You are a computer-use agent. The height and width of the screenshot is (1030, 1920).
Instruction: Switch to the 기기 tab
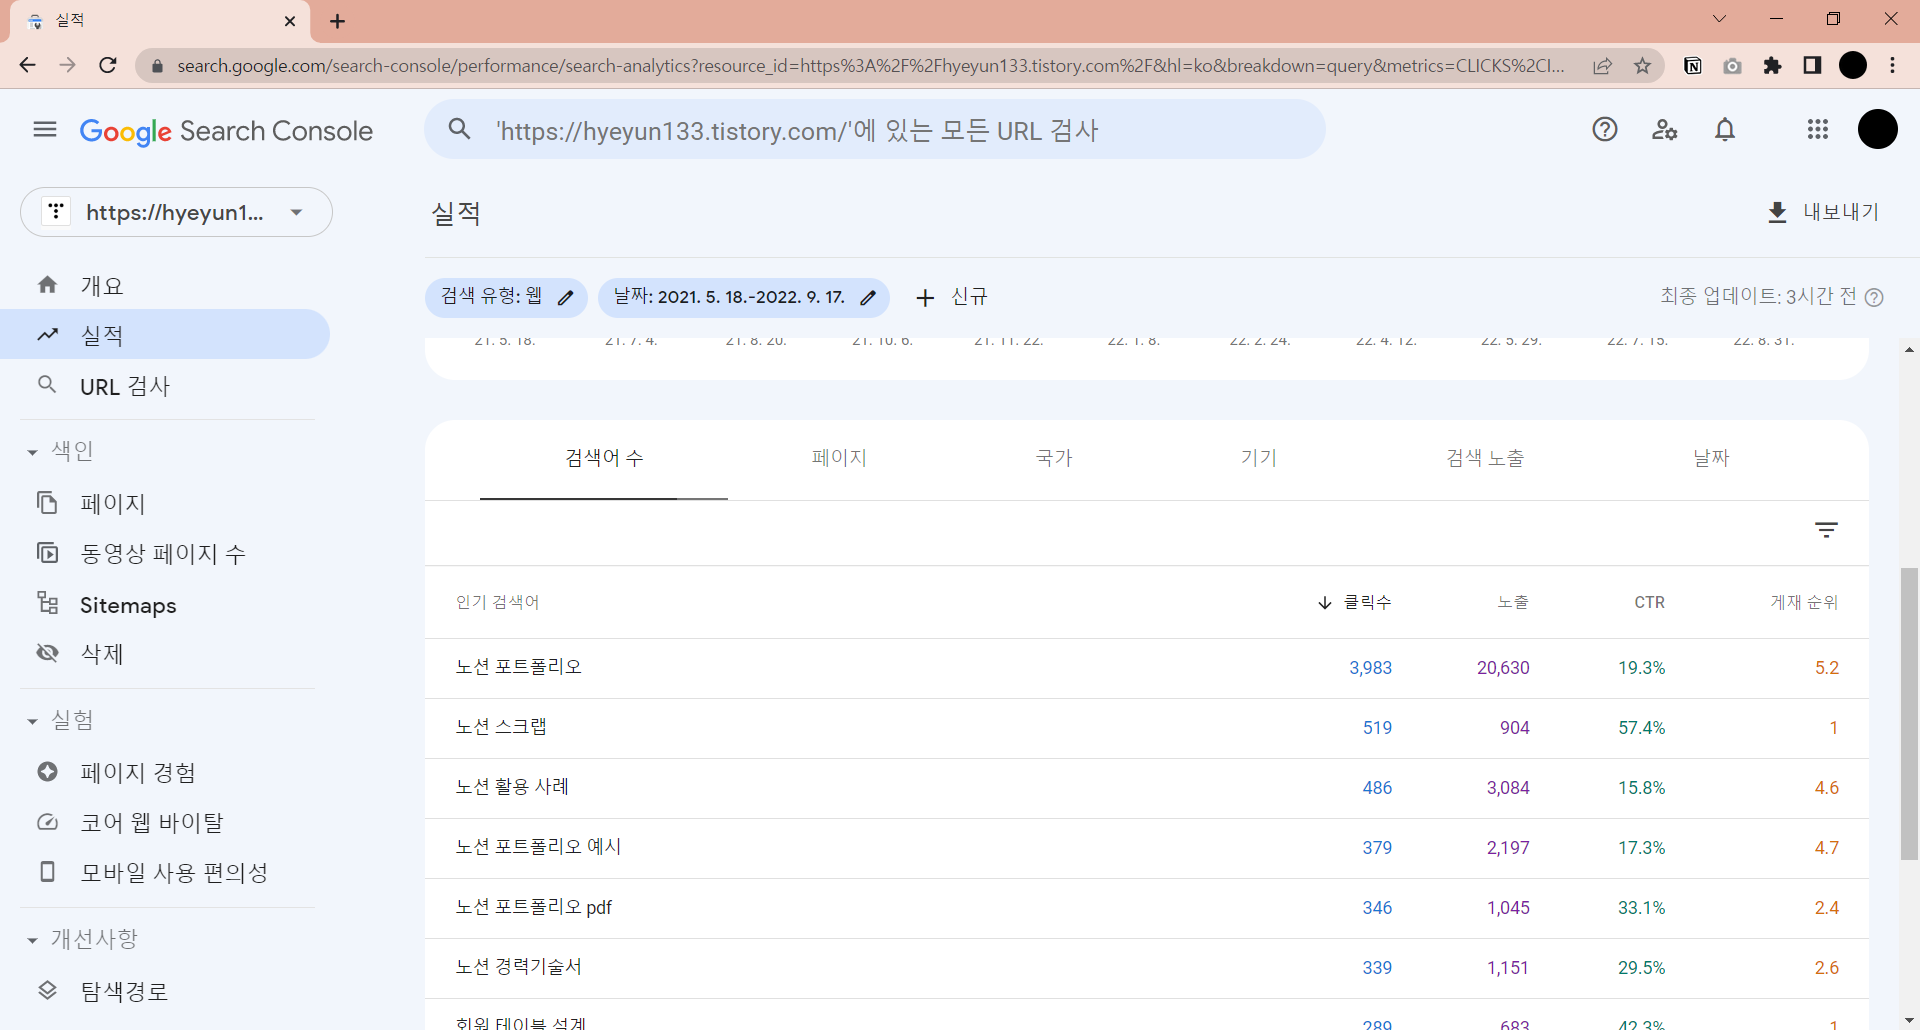pos(1259,458)
